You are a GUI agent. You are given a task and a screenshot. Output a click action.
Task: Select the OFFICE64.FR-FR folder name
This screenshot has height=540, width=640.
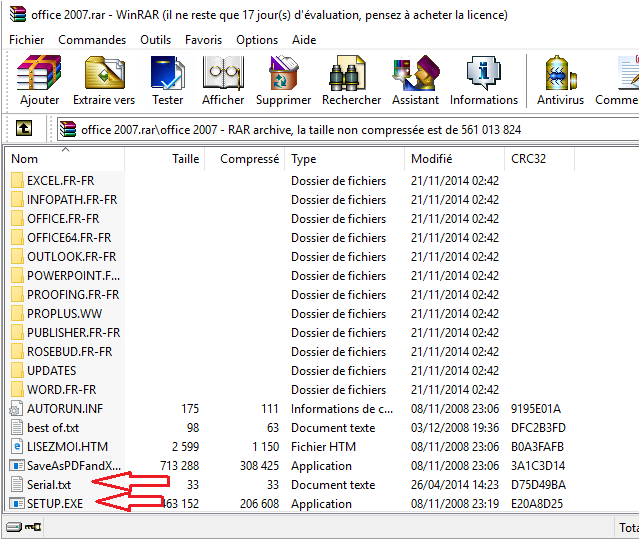69,238
